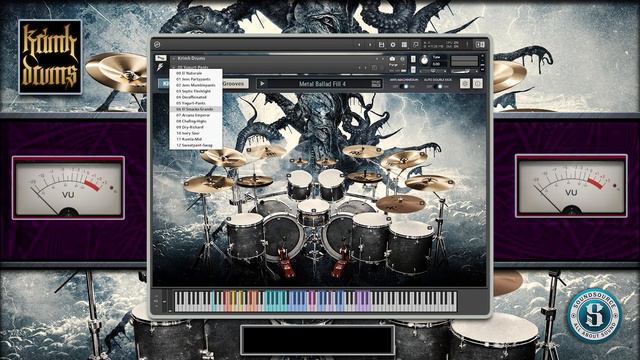Image resolution: width=640 pixels, height=360 pixels.
Task: Toggle the instrument Mute M button
Action: (x=413, y=69)
